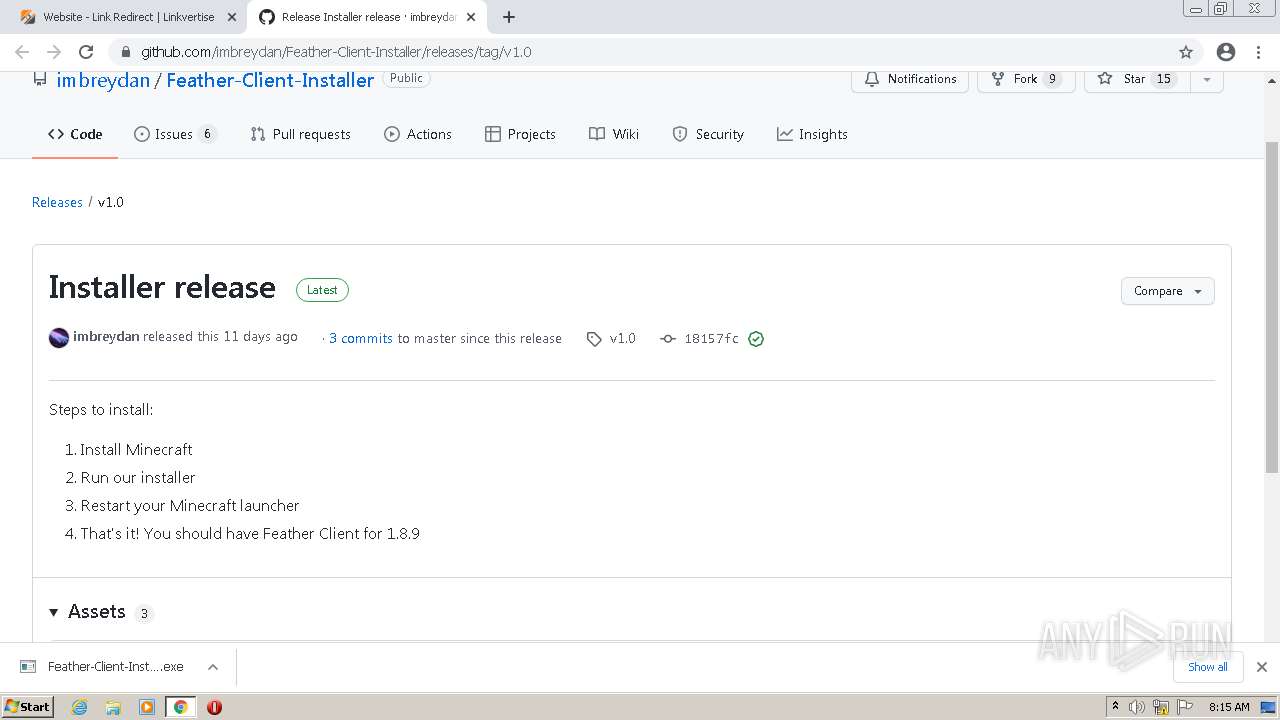This screenshot has width=1280, height=720.
Task: Click the Show desktop tray icon
Action: (x=1268, y=707)
